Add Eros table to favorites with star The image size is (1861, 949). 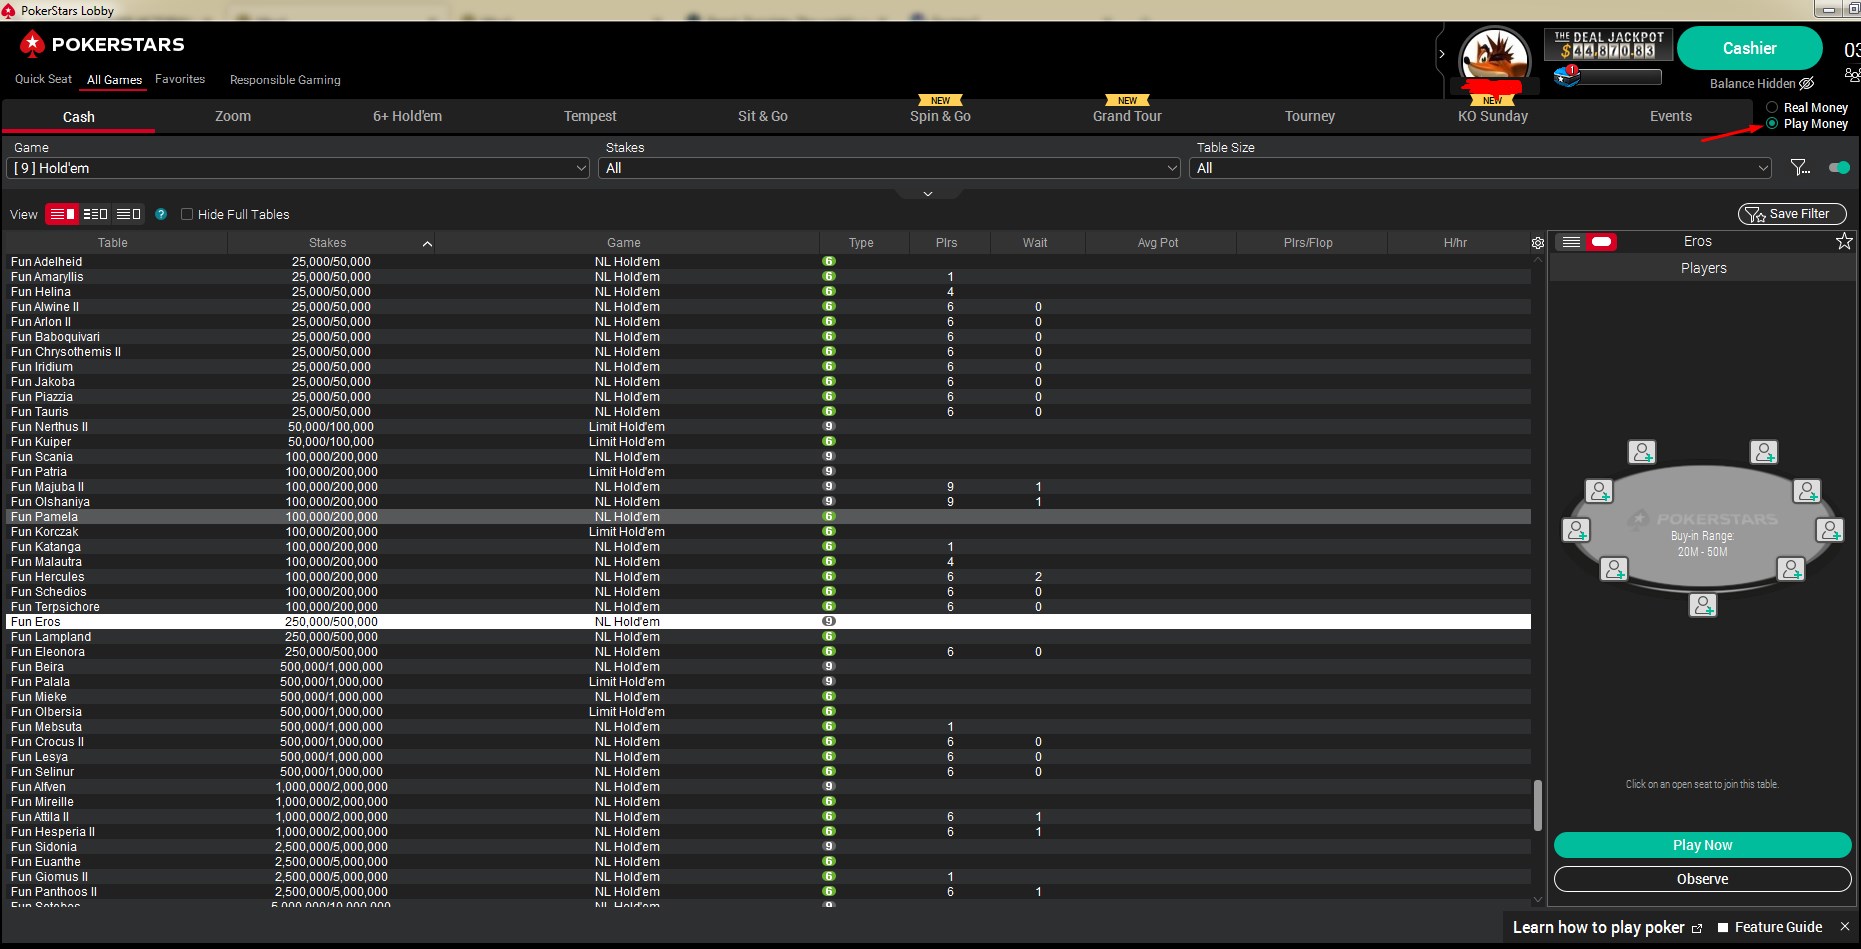[1844, 241]
